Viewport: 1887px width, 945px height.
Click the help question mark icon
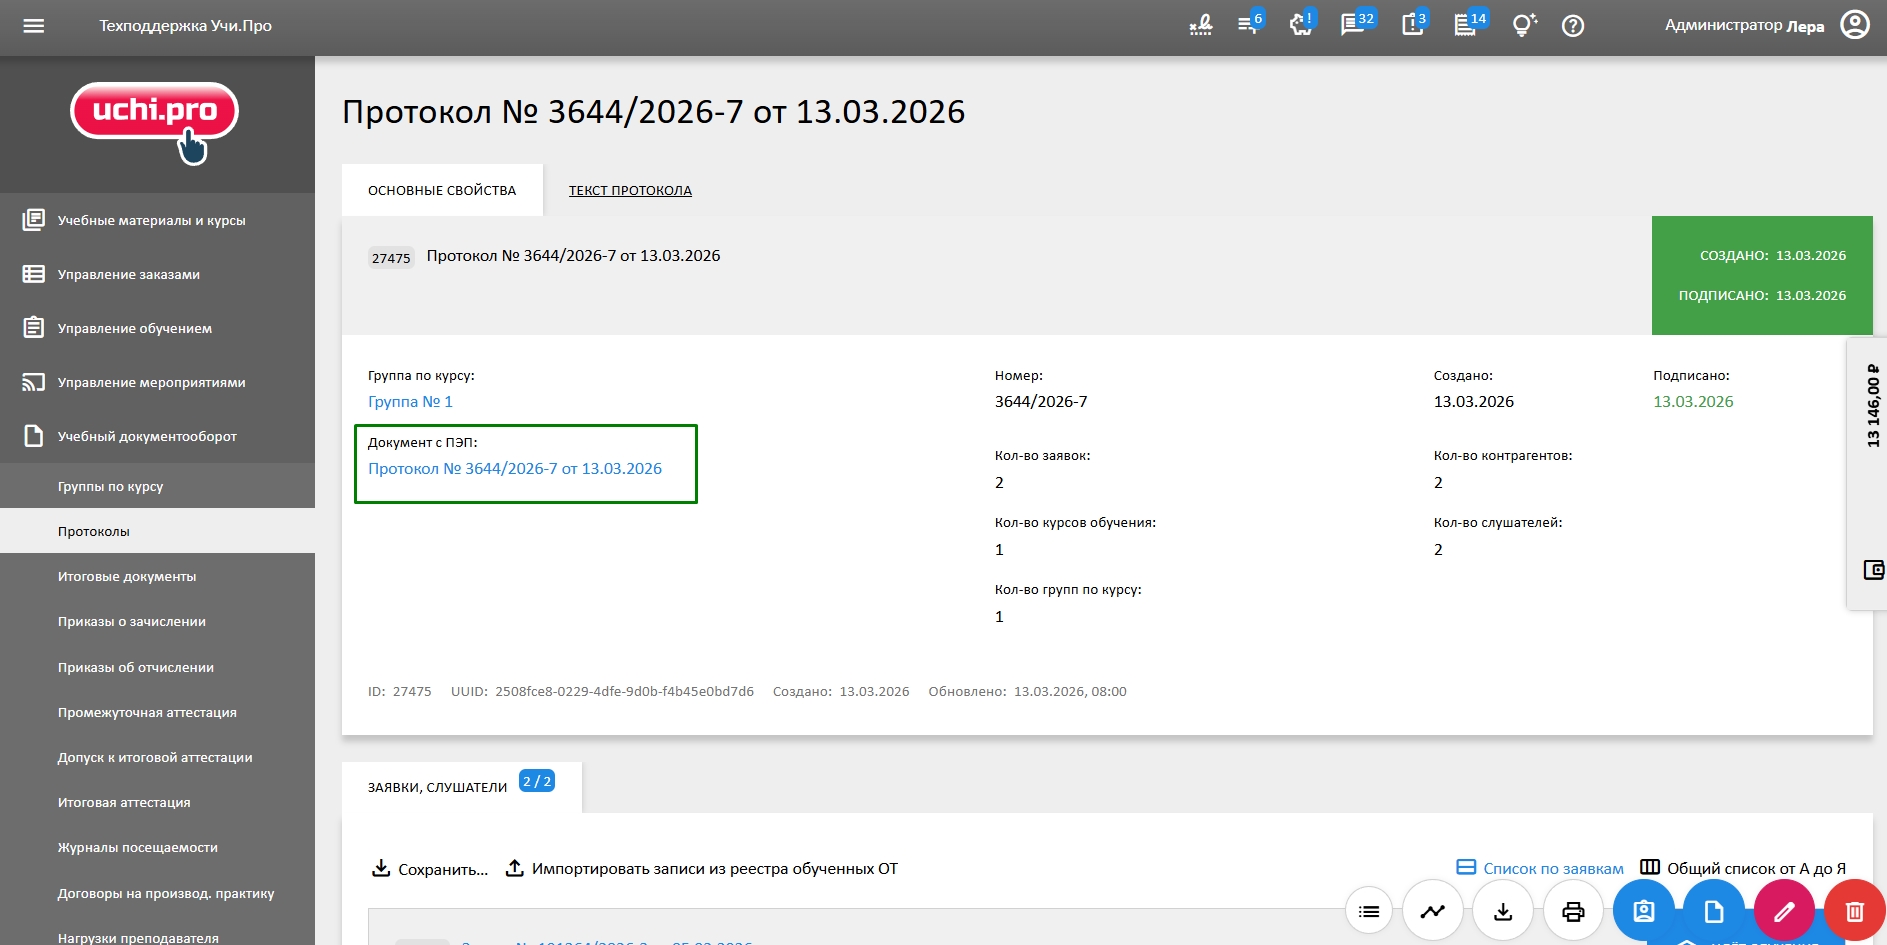pos(1573,26)
